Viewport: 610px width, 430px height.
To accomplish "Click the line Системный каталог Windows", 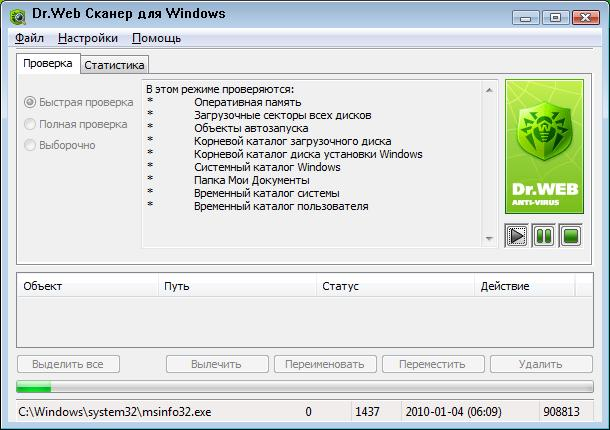I will point(267,167).
